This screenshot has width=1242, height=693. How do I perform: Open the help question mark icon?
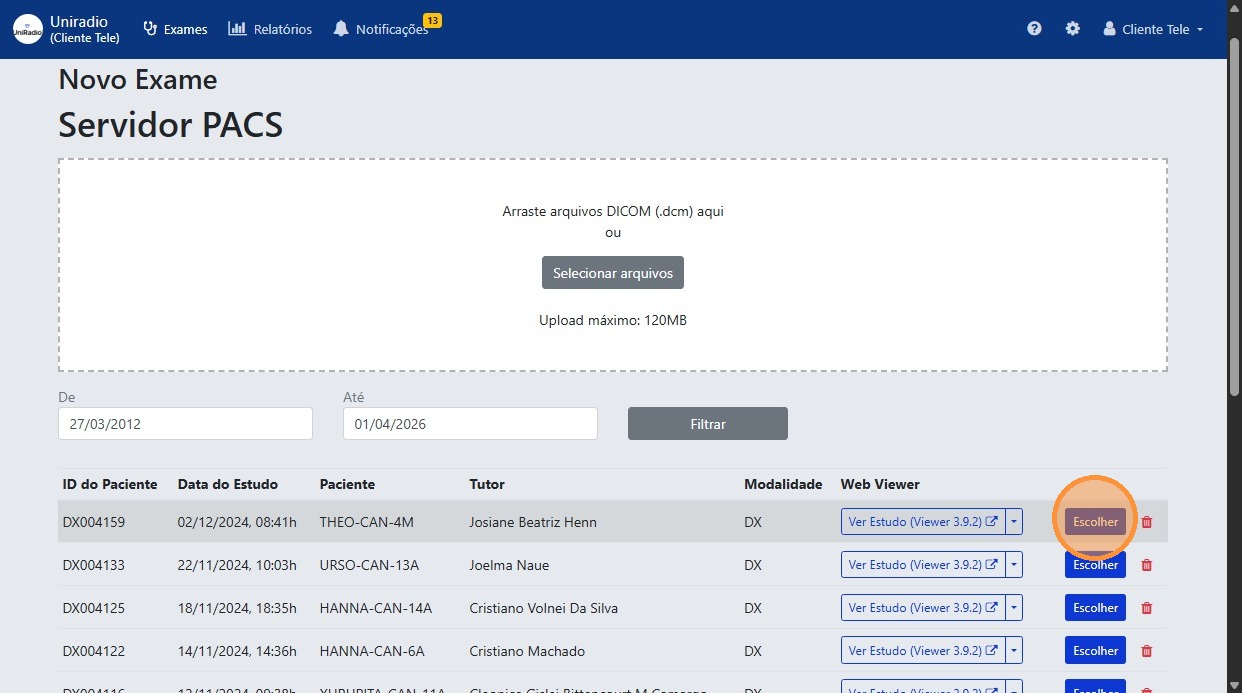click(1034, 29)
